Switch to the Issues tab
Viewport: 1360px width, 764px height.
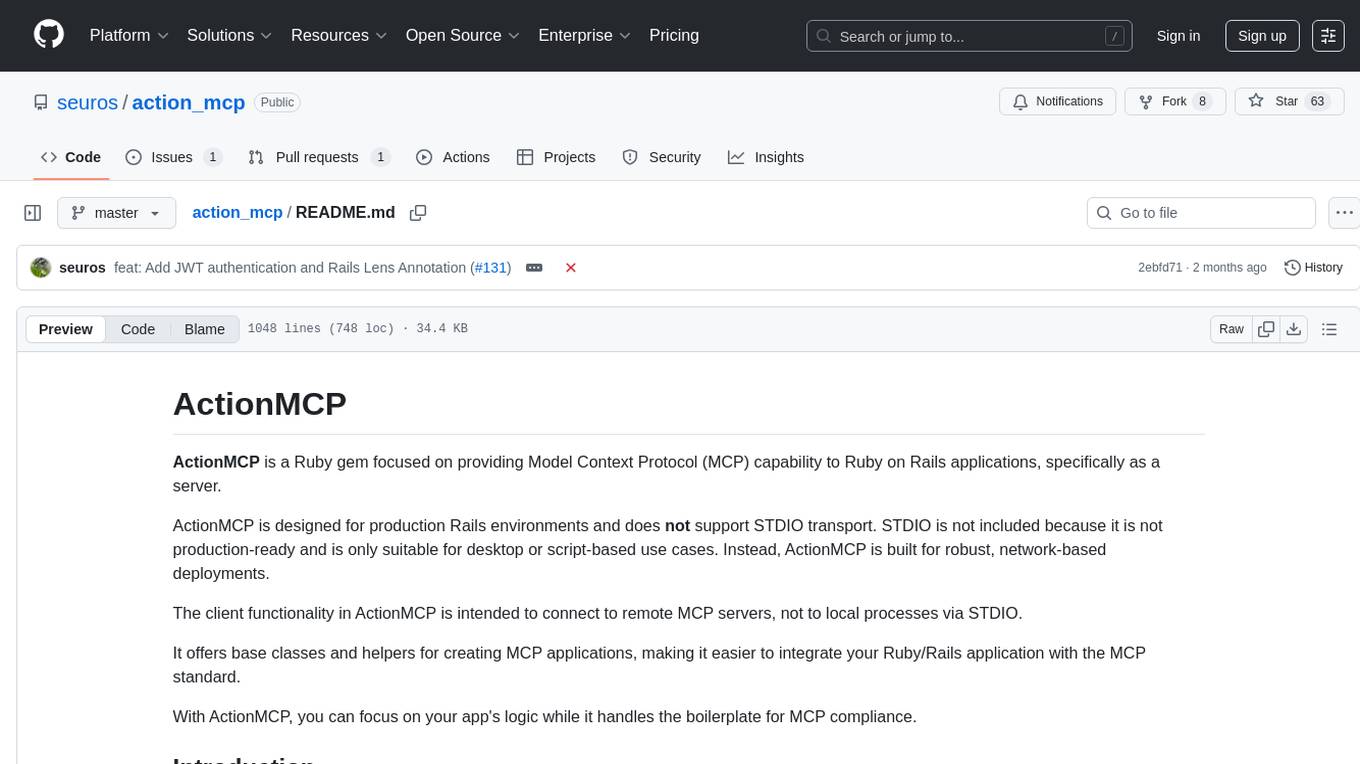173,157
